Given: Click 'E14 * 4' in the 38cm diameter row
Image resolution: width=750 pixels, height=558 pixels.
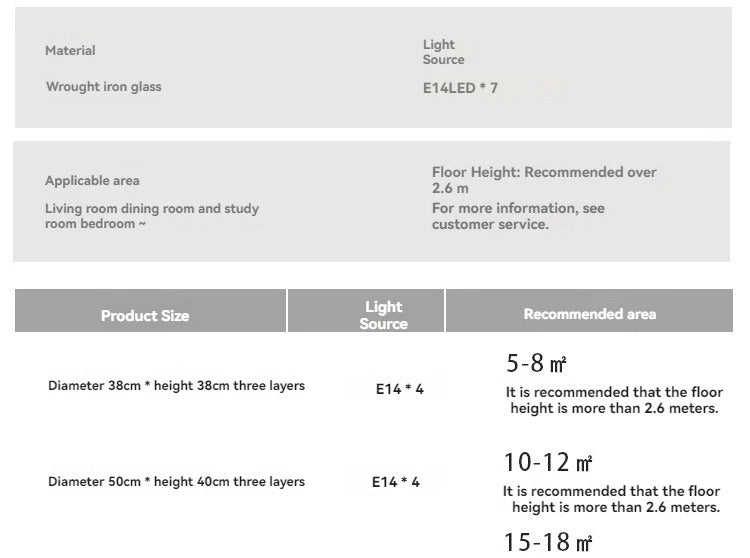Looking at the screenshot, I should point(399,389).
